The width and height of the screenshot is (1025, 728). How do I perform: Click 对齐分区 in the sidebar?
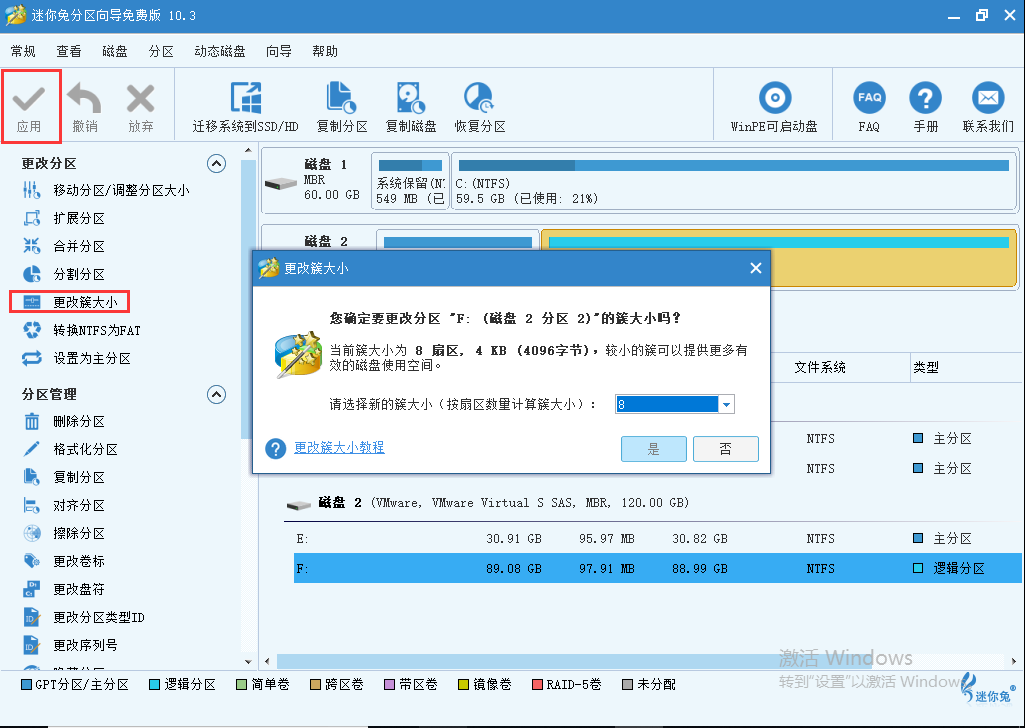point(63,505)
